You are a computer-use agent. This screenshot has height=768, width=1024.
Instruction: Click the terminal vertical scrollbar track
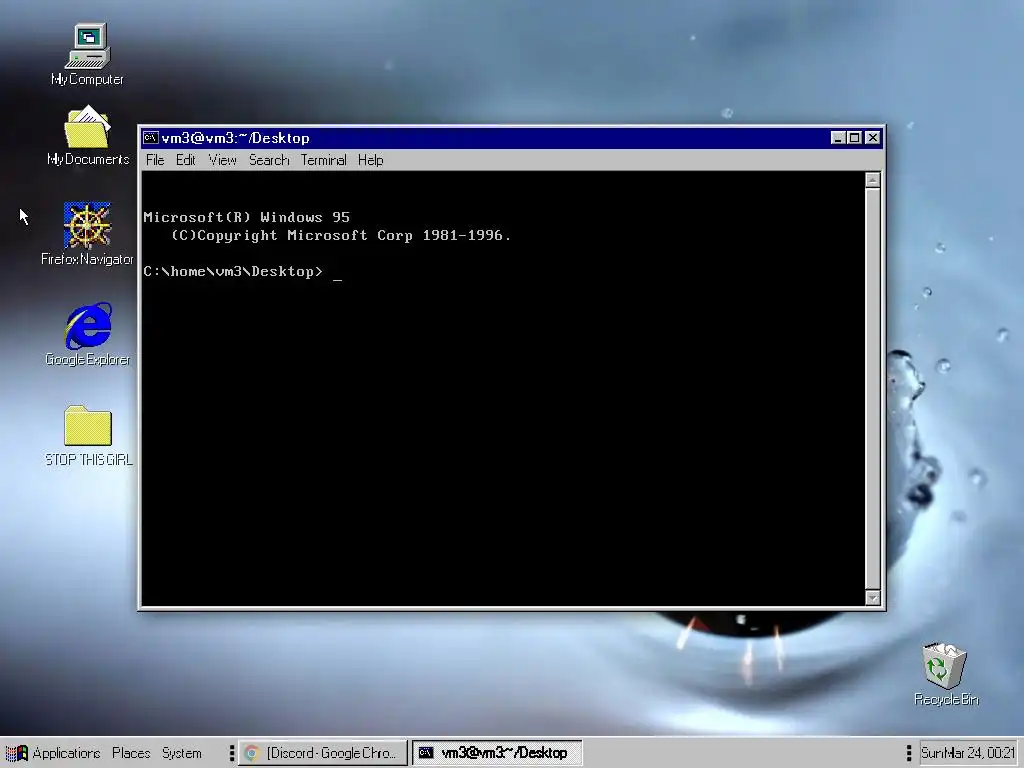872,389
